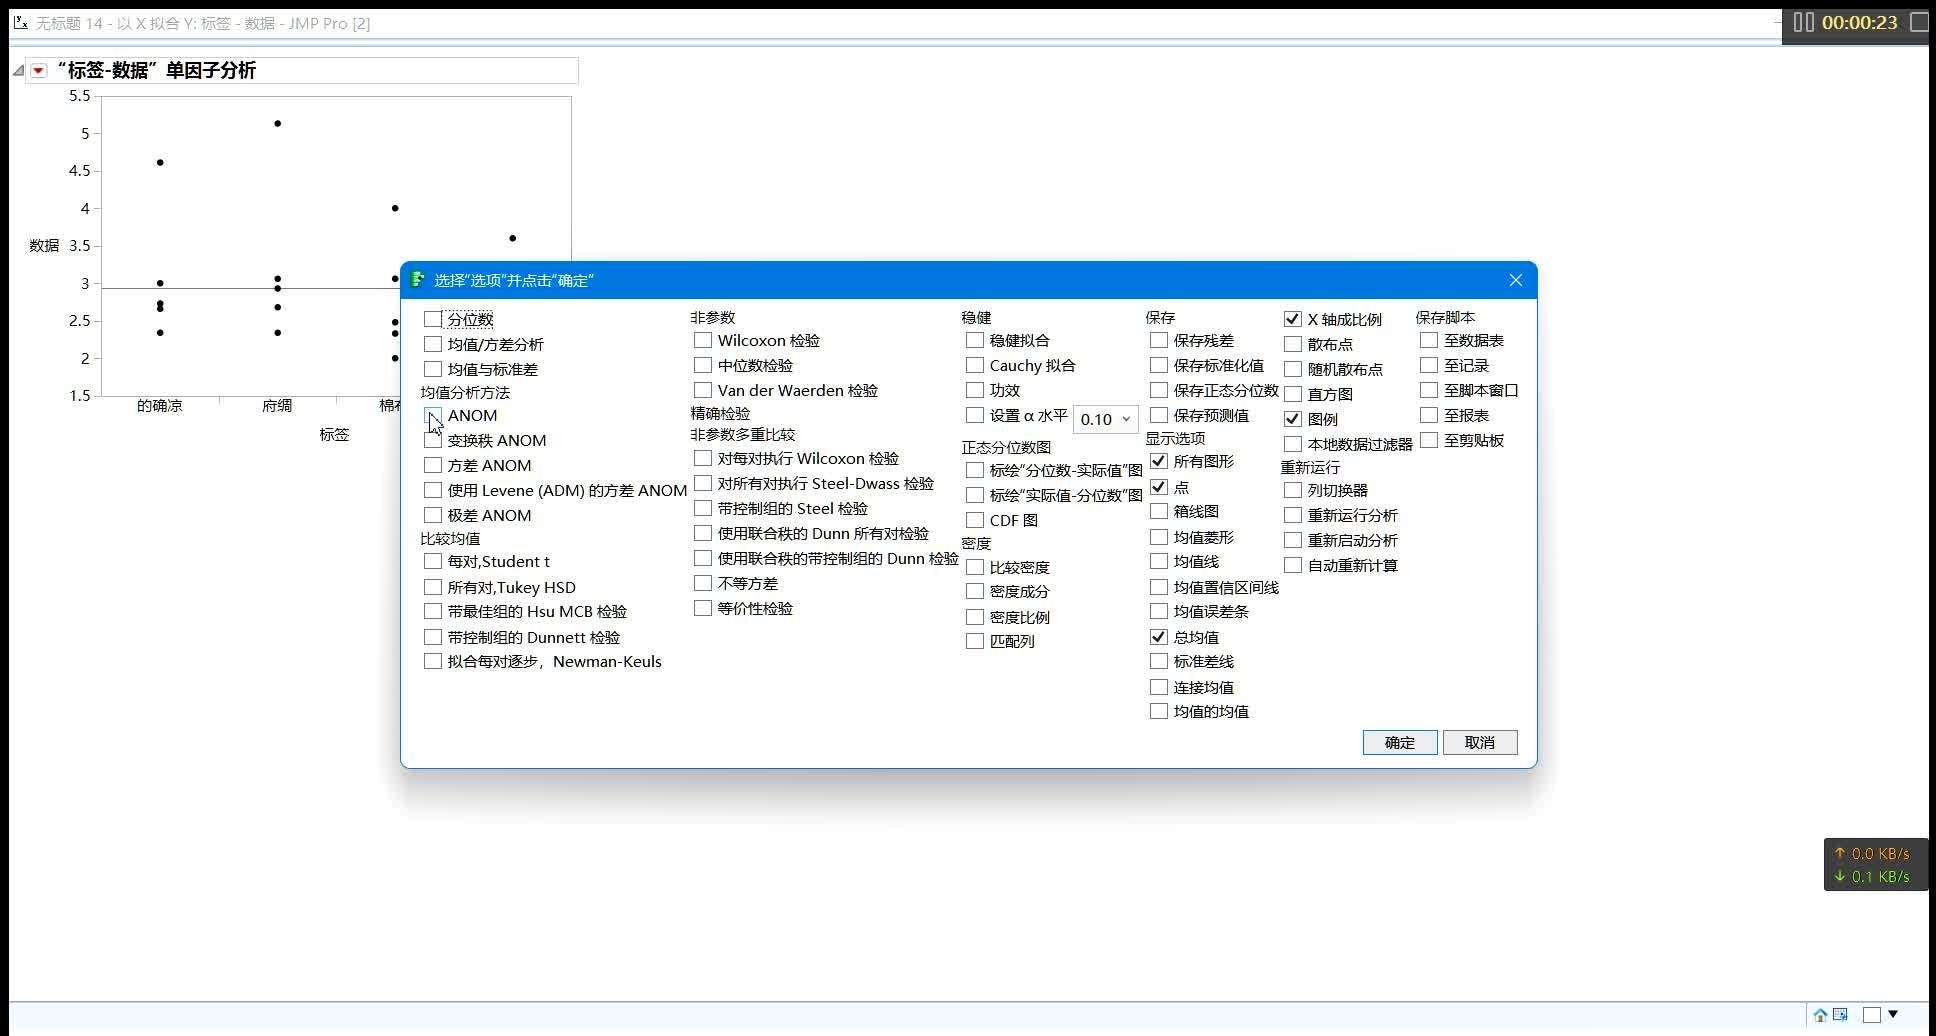The image size is (1936, 1036).
Task: Click the 的确凉 axis label
Action: 160,405
